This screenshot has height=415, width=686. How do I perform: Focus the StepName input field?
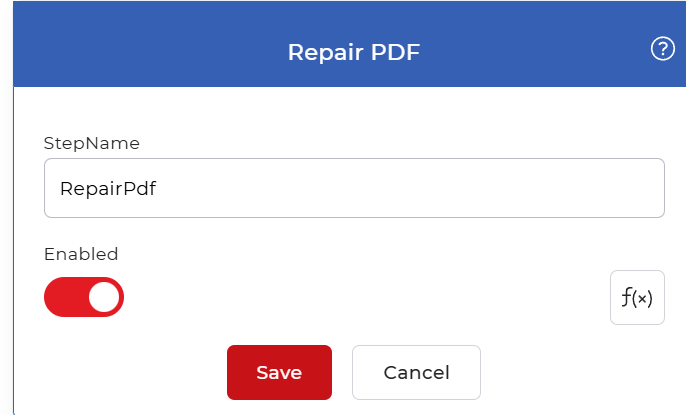354,188
